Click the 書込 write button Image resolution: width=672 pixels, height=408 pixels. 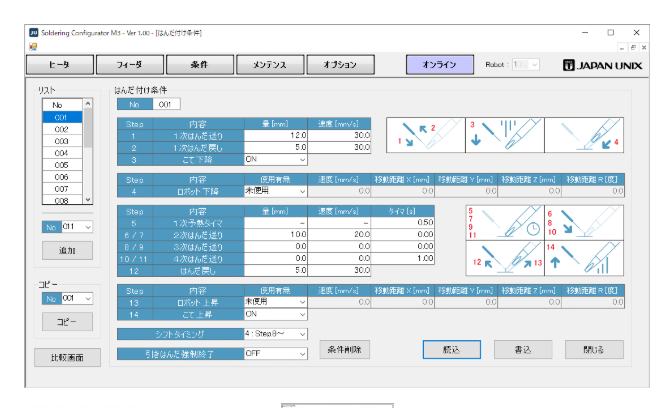tap(523, 350)
